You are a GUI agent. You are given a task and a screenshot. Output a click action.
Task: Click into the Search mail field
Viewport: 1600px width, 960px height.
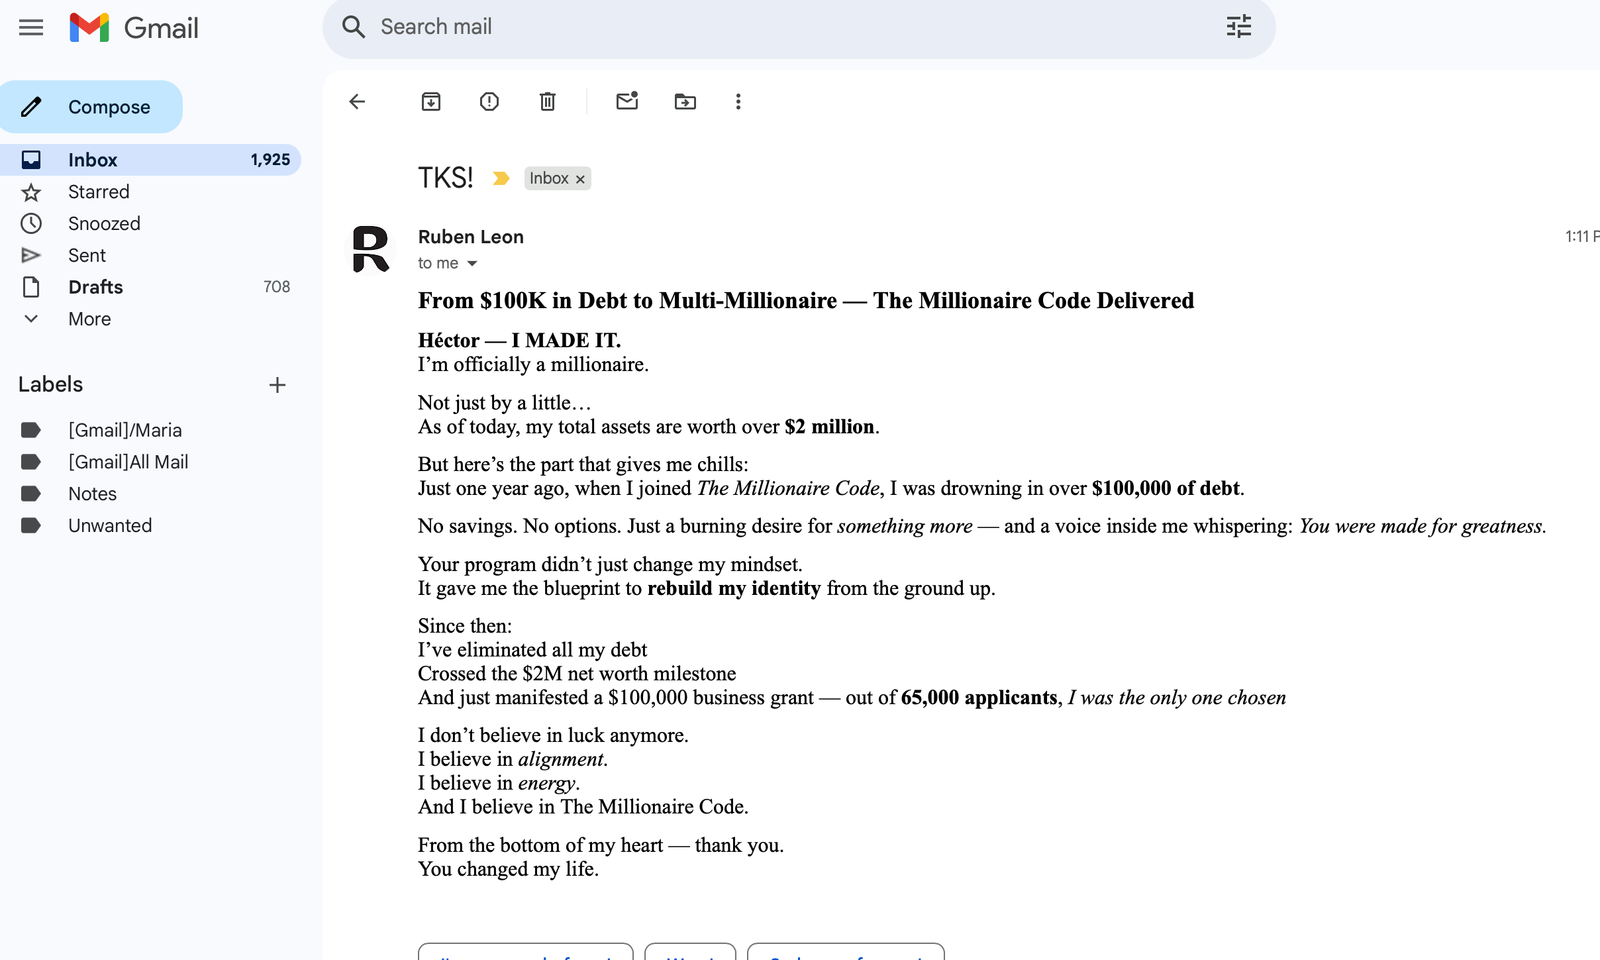pos(780,27)
